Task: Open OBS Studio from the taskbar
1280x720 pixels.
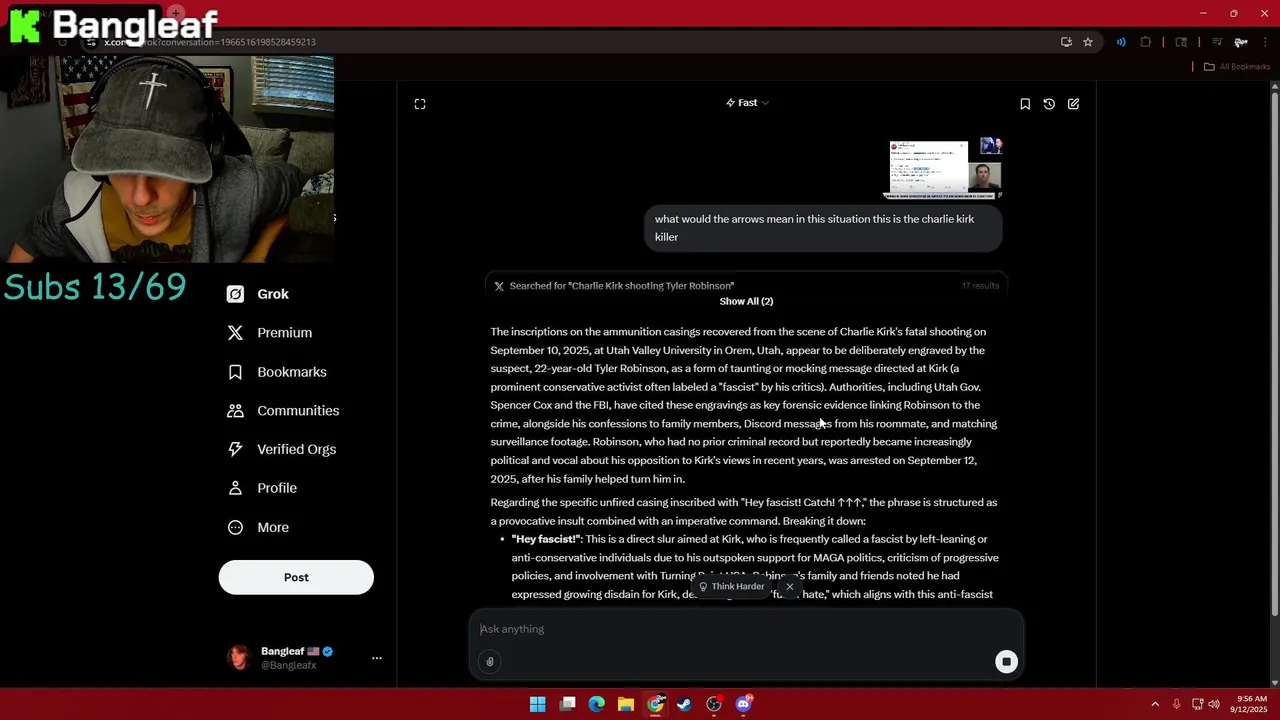Action: 714,704
